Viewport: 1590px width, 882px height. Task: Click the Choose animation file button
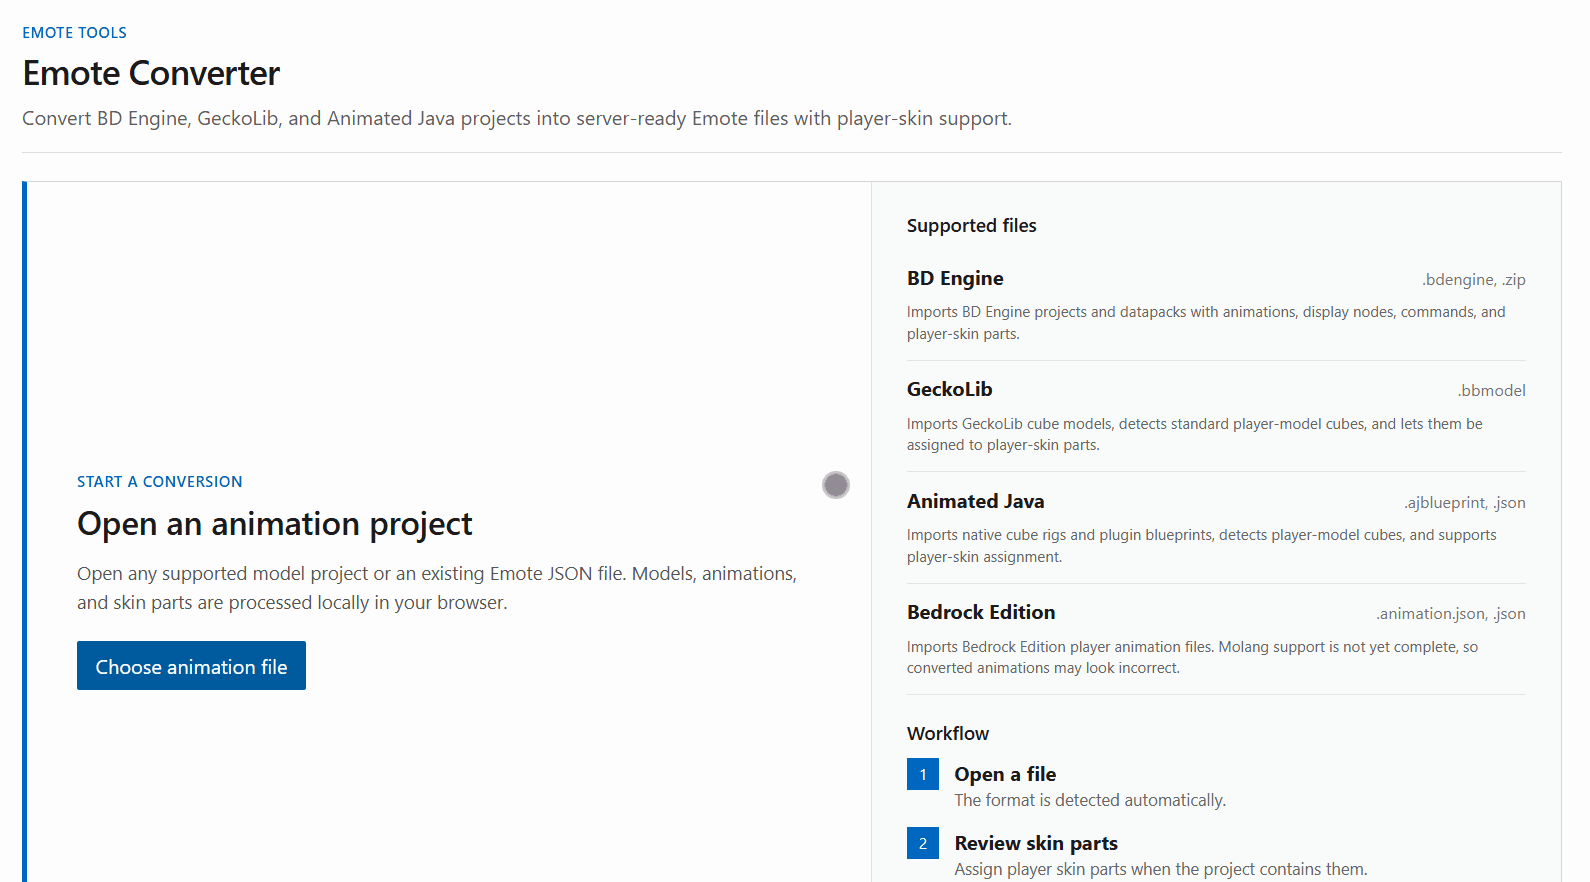(x=191, y=666)
